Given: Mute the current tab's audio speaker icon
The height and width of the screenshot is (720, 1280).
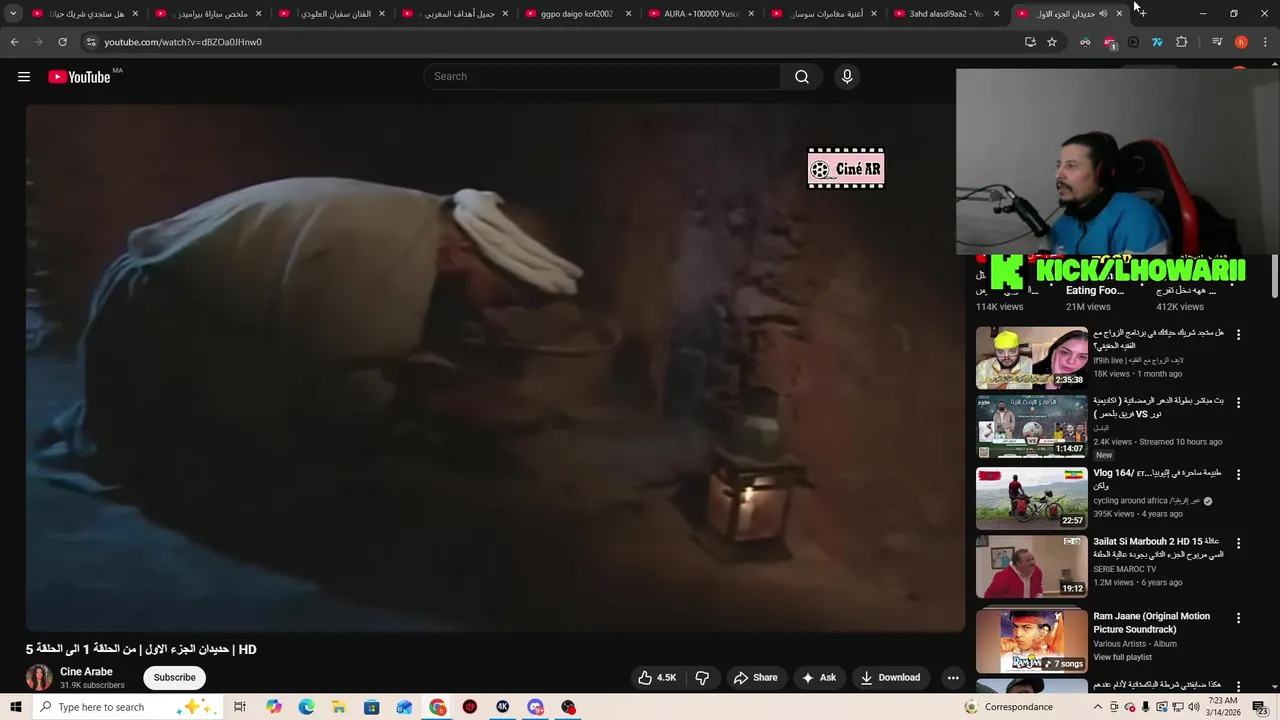Looking at the screenshot, I should [x=1103, y=14].
